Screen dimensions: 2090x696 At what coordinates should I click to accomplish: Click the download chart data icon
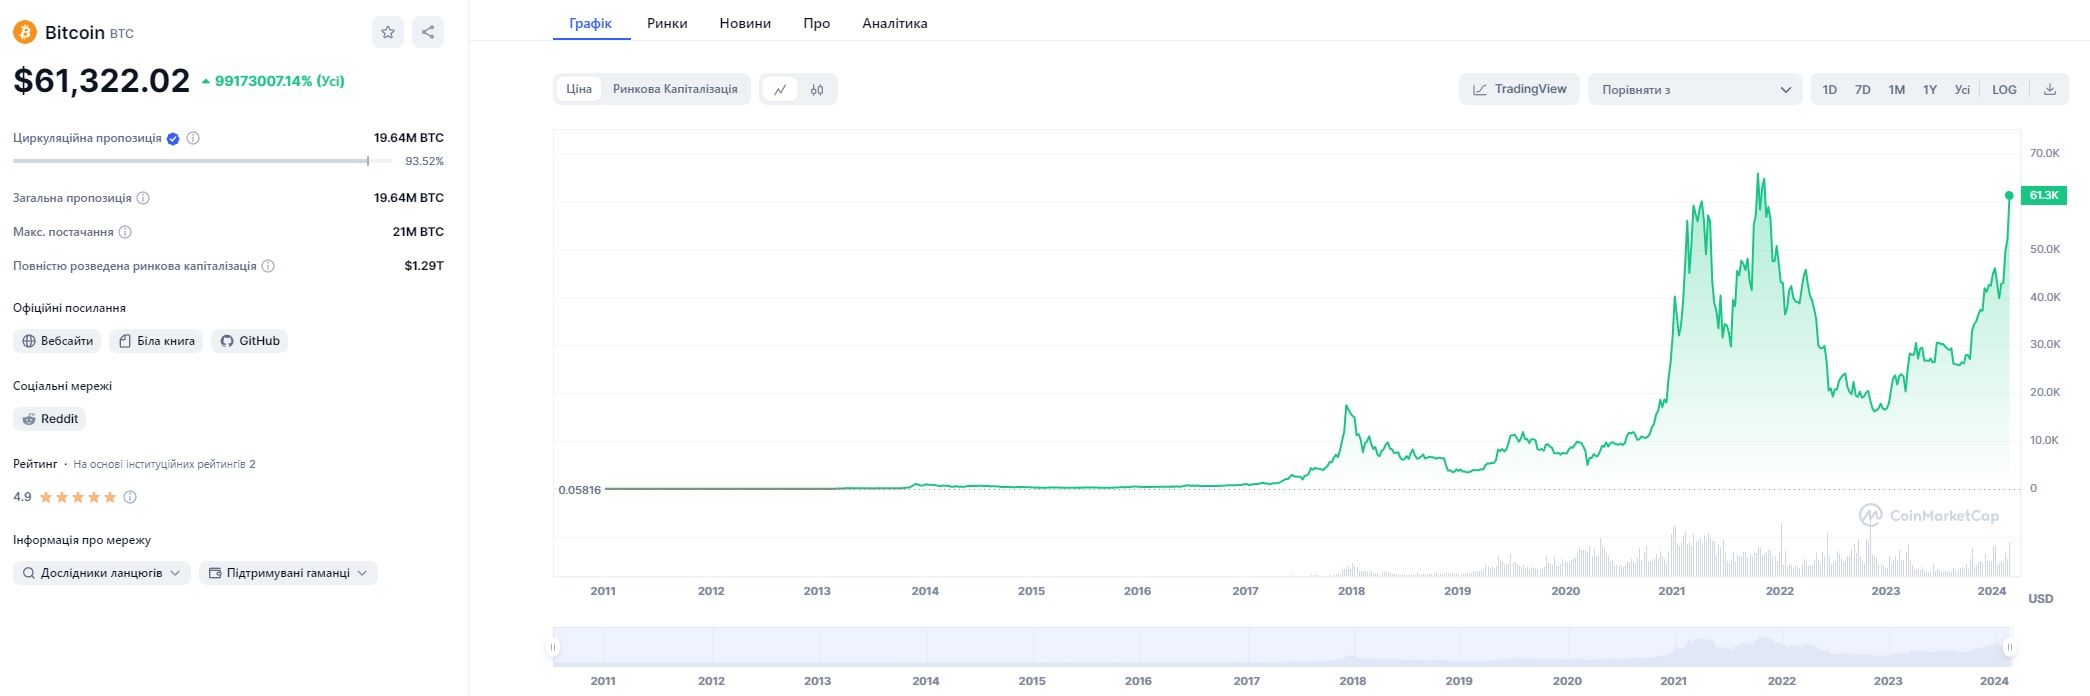pos(2050,89)
